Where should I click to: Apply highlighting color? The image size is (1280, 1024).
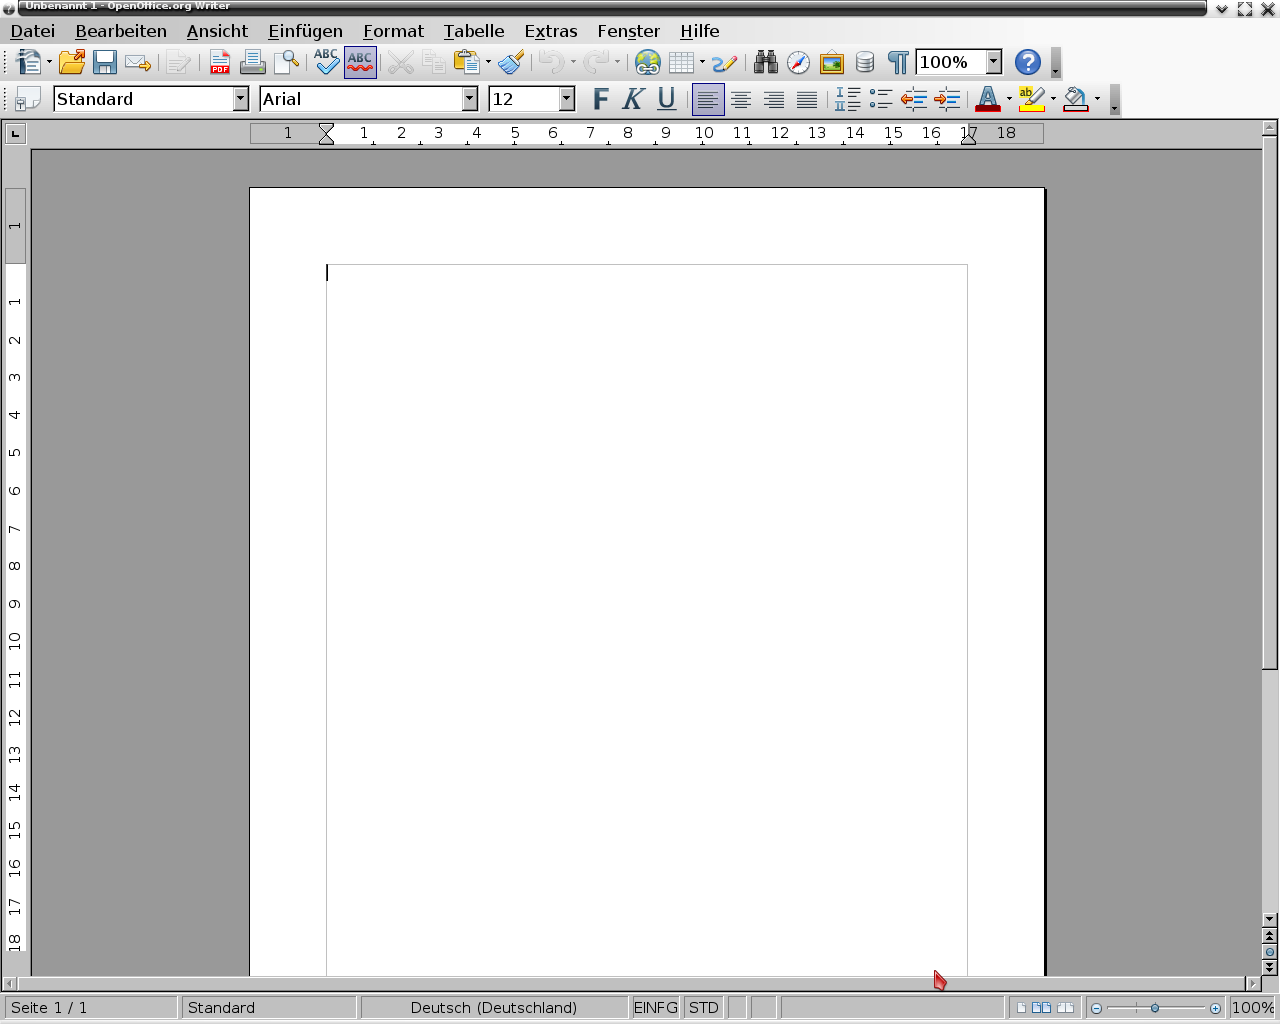(1031, 99)
